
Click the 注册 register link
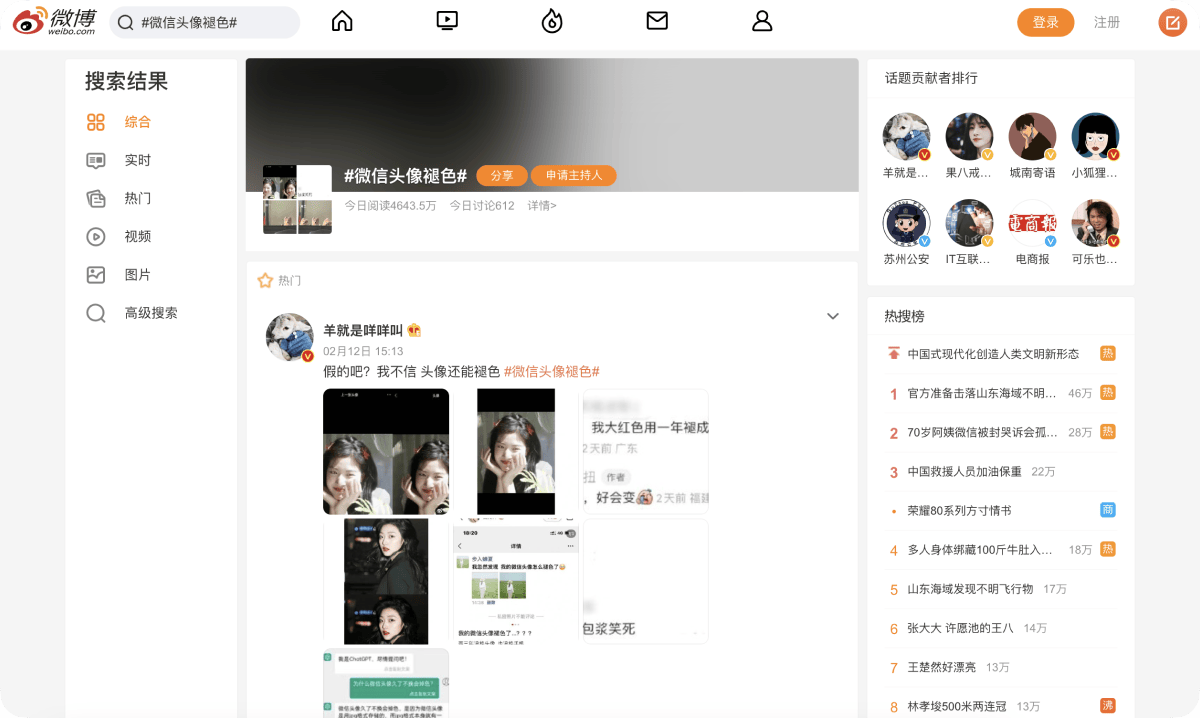1107,22
